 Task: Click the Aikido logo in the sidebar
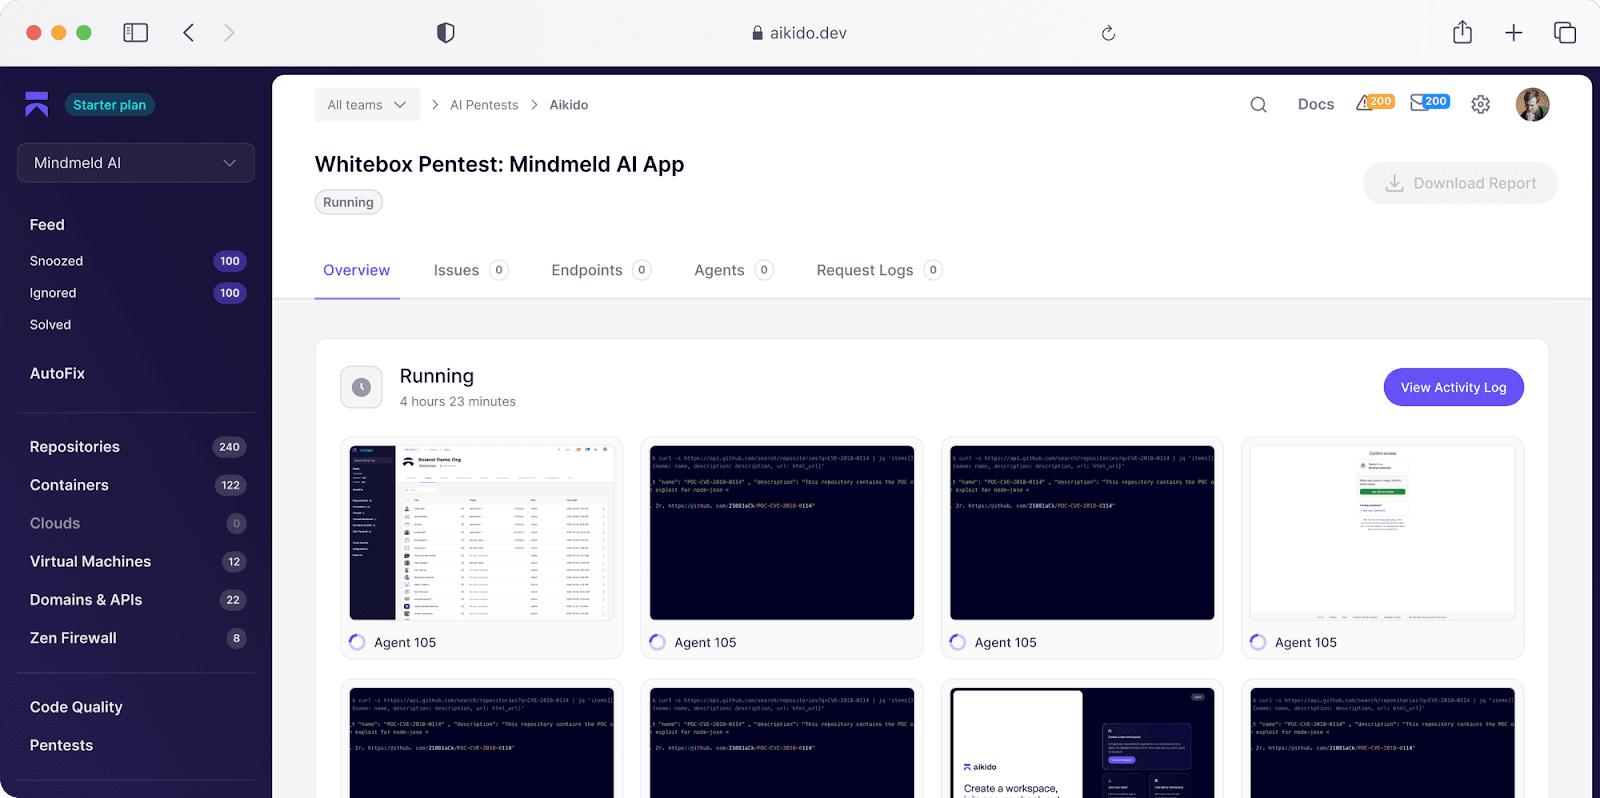[x=37, y=104]
